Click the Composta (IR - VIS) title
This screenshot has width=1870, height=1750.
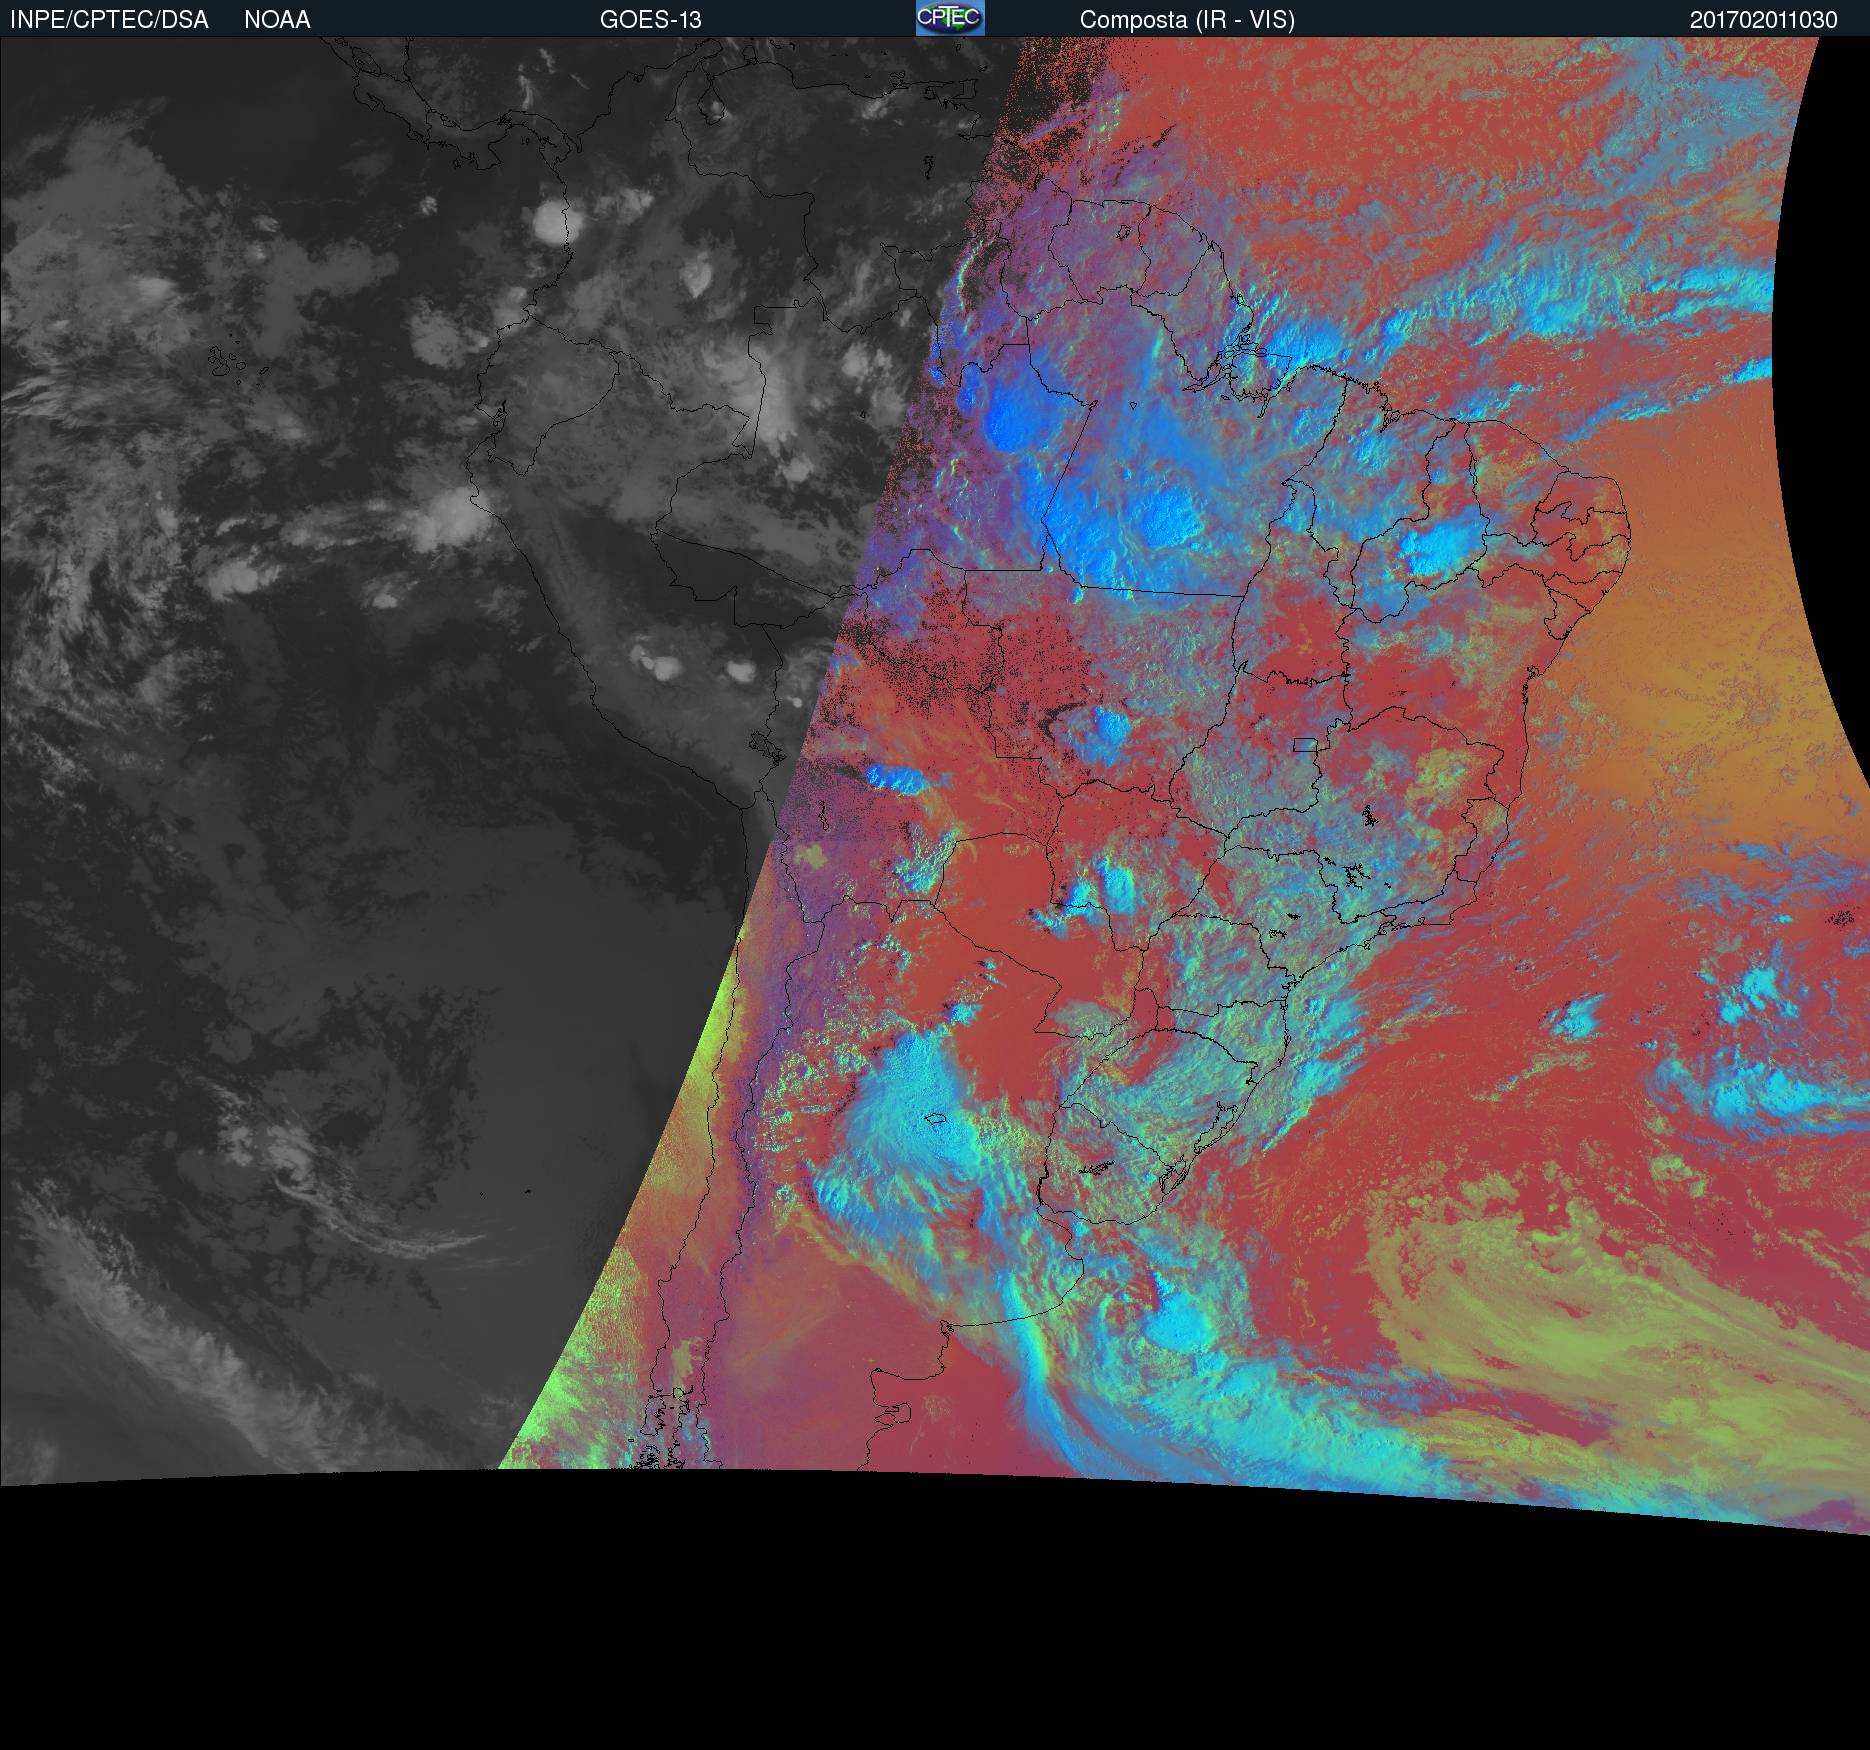[x=1187, y=20]
